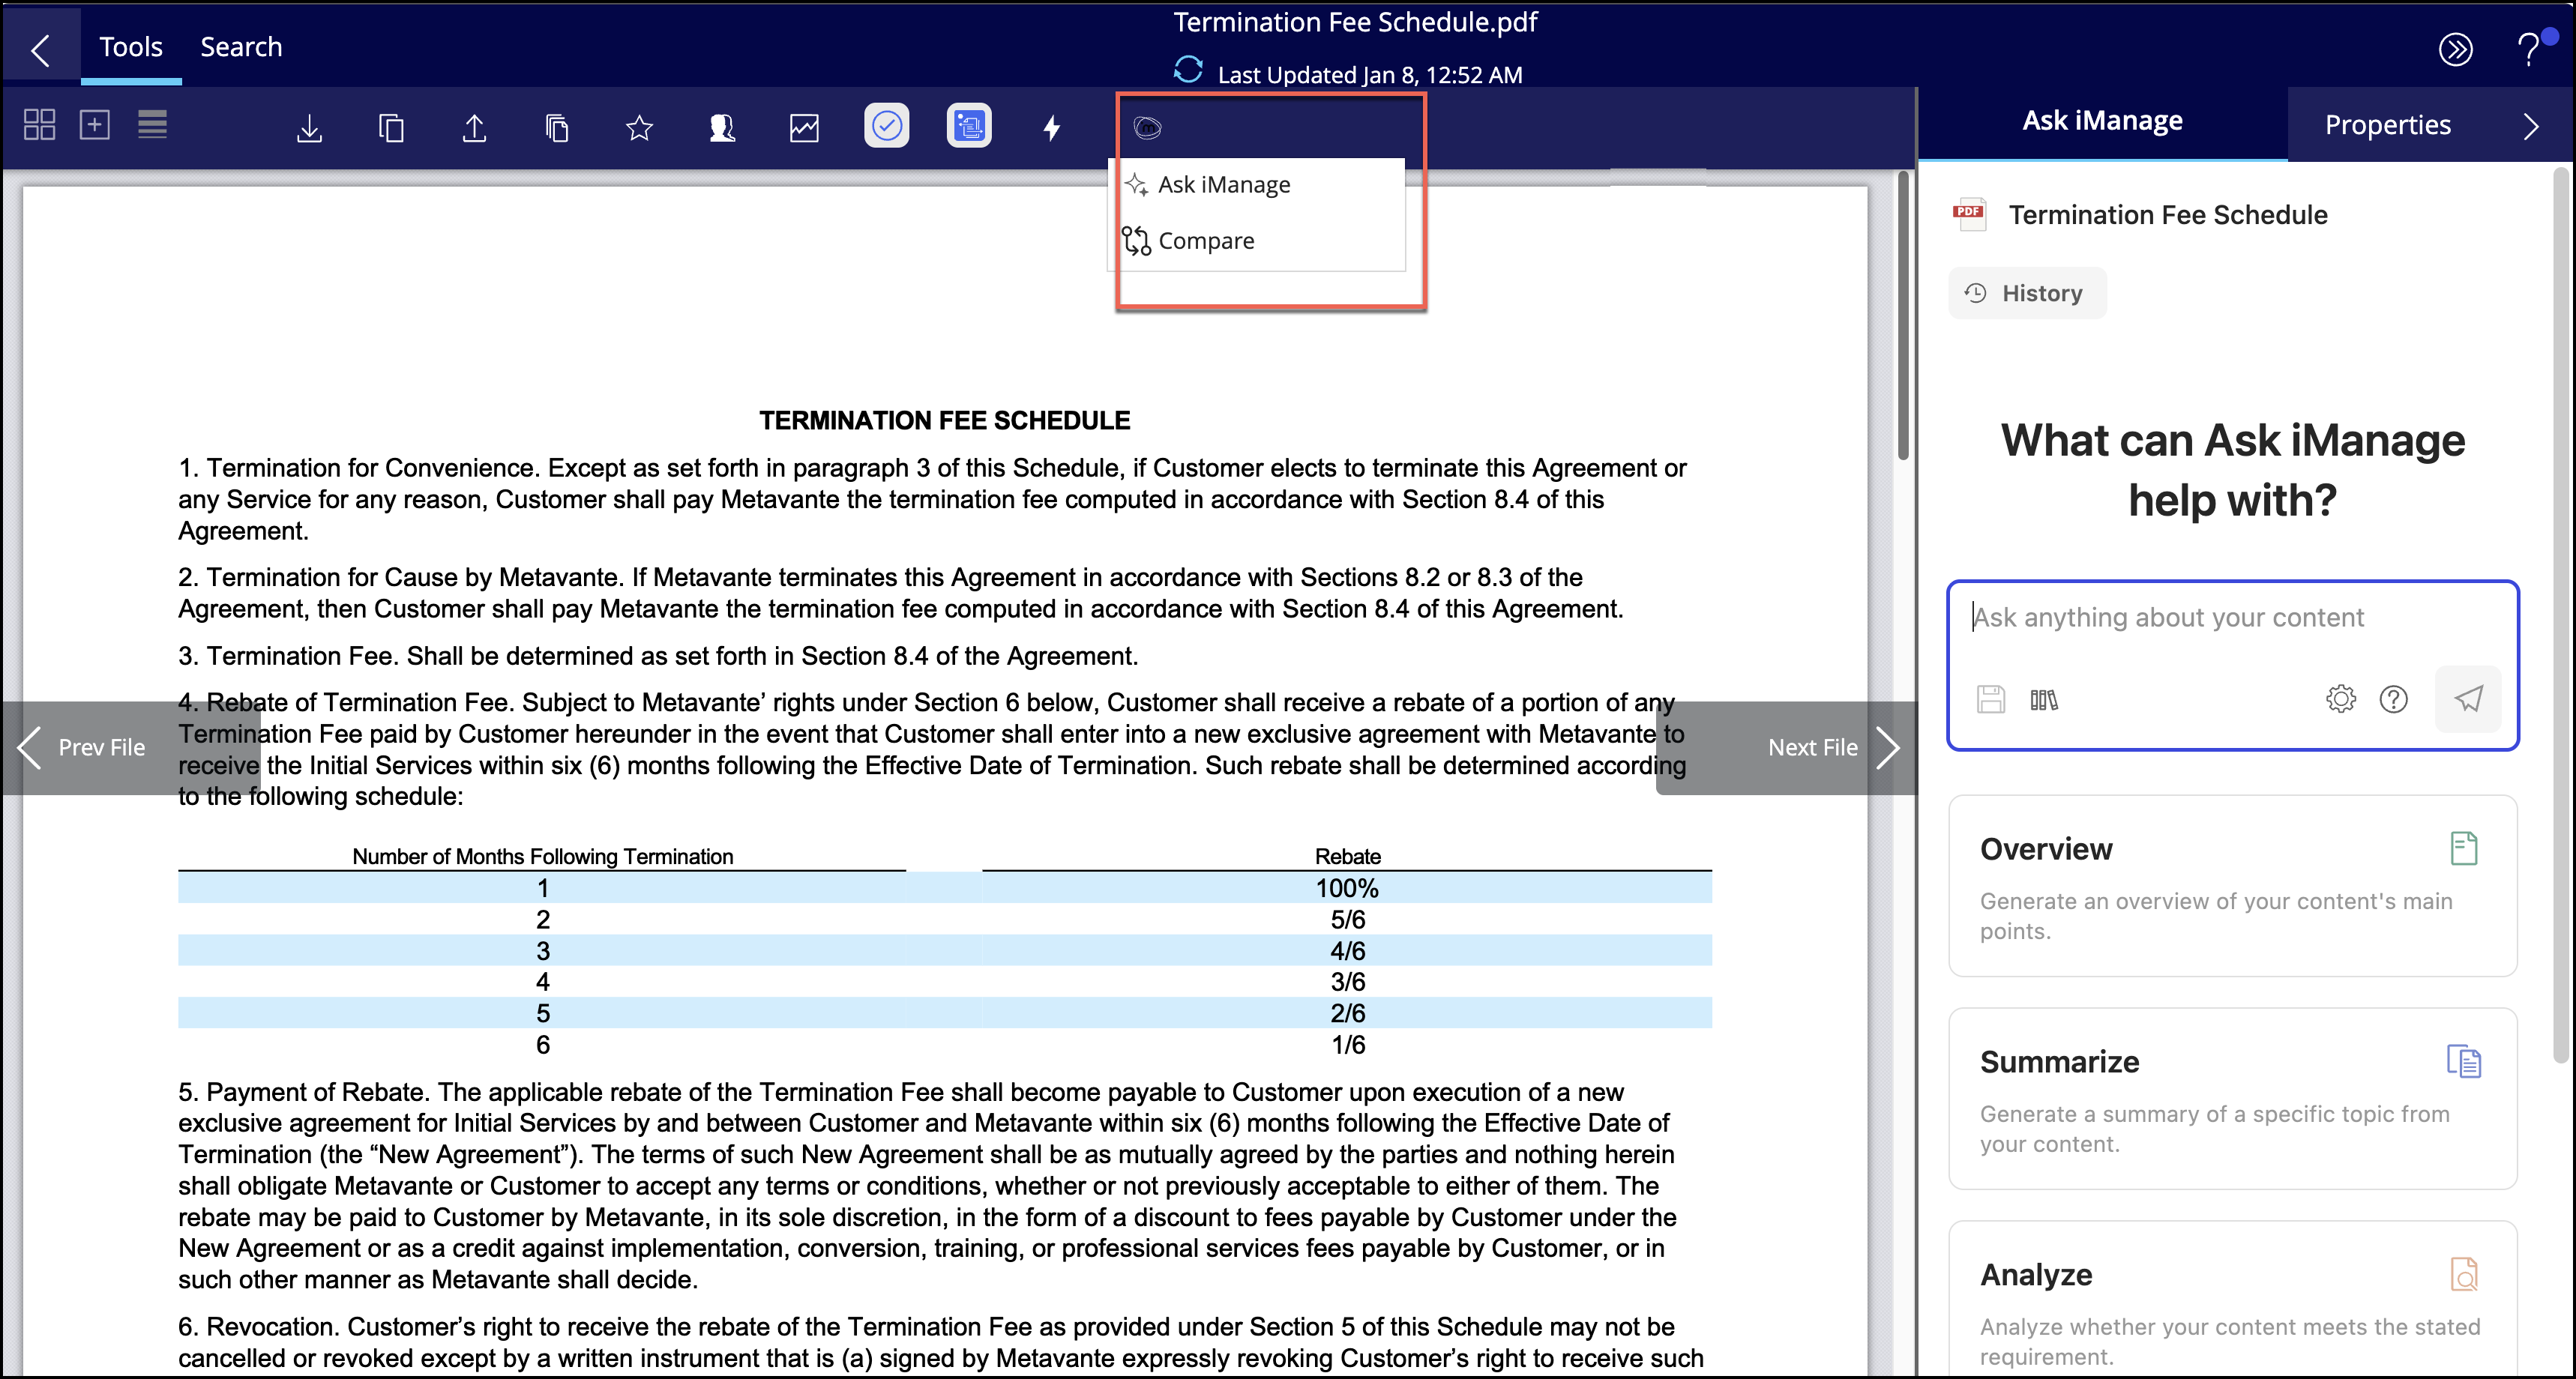Select Compare from the dropdown menu
The image size is (2576, 1379).
point(1206,241)
